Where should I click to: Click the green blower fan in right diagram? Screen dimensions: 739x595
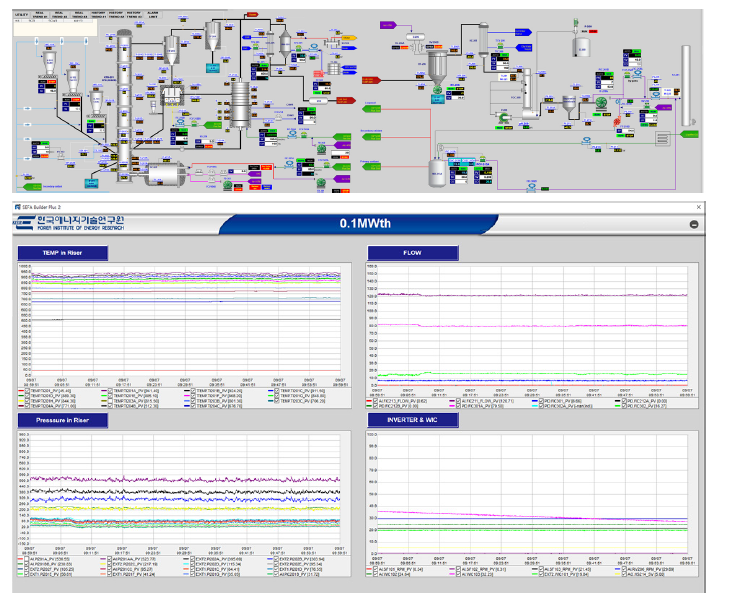coord(601,104)
